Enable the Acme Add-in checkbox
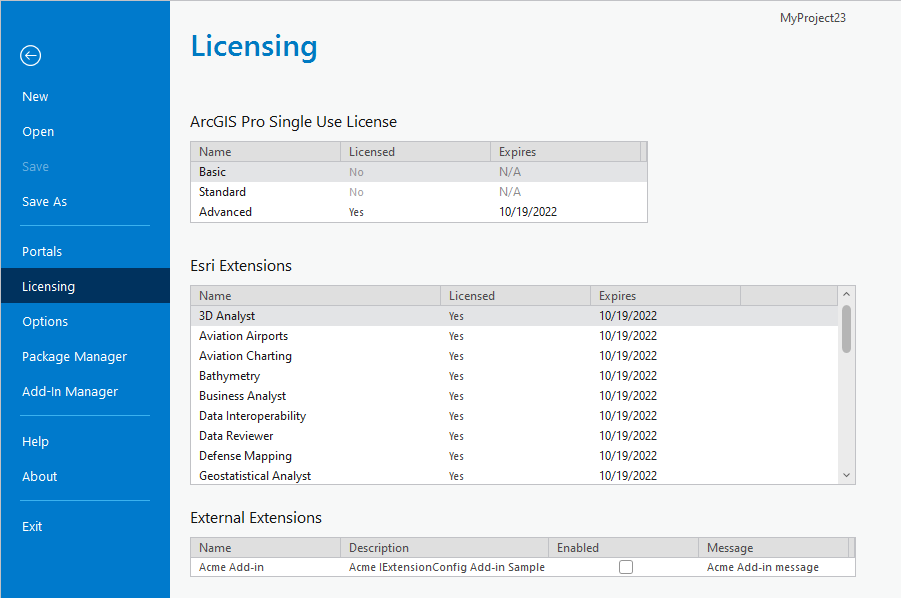 626,566
